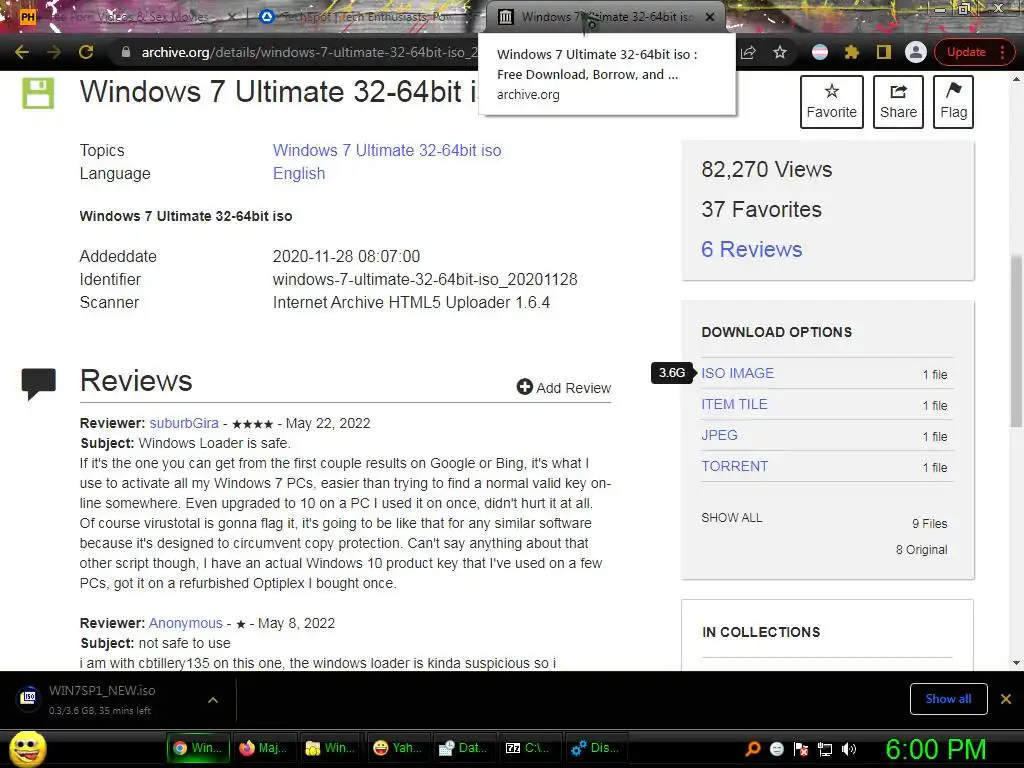Click the scrollbar down arrow
Viewport: 1024px width, 768px height.
1016,663
